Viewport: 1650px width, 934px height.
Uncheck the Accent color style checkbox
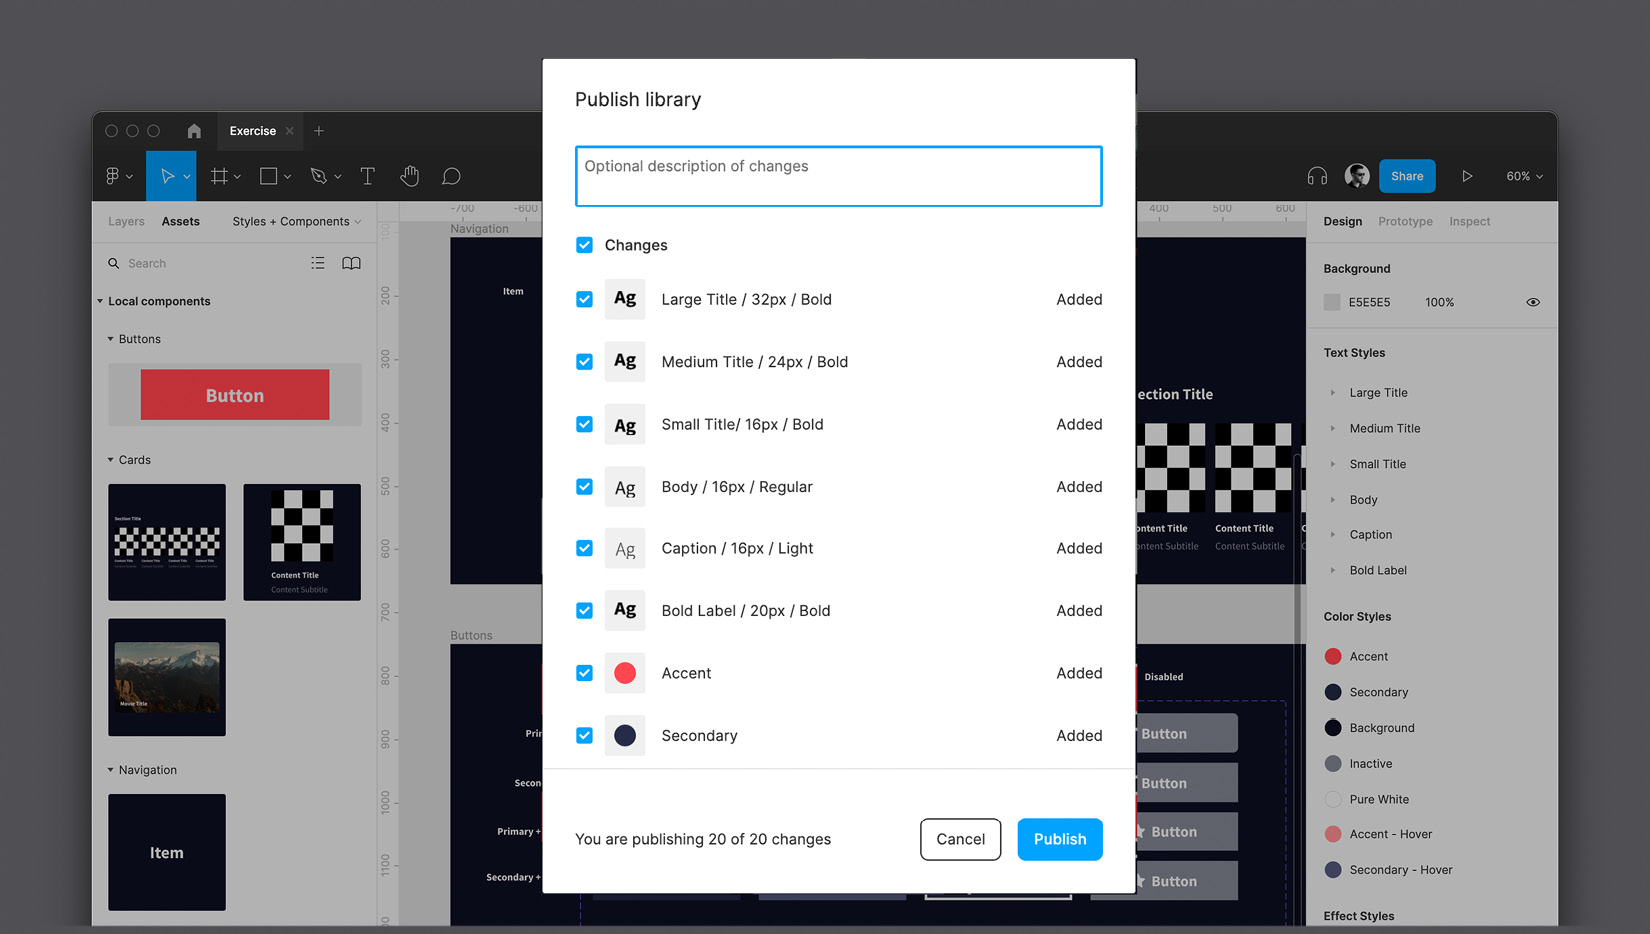(x=585, y=673)
